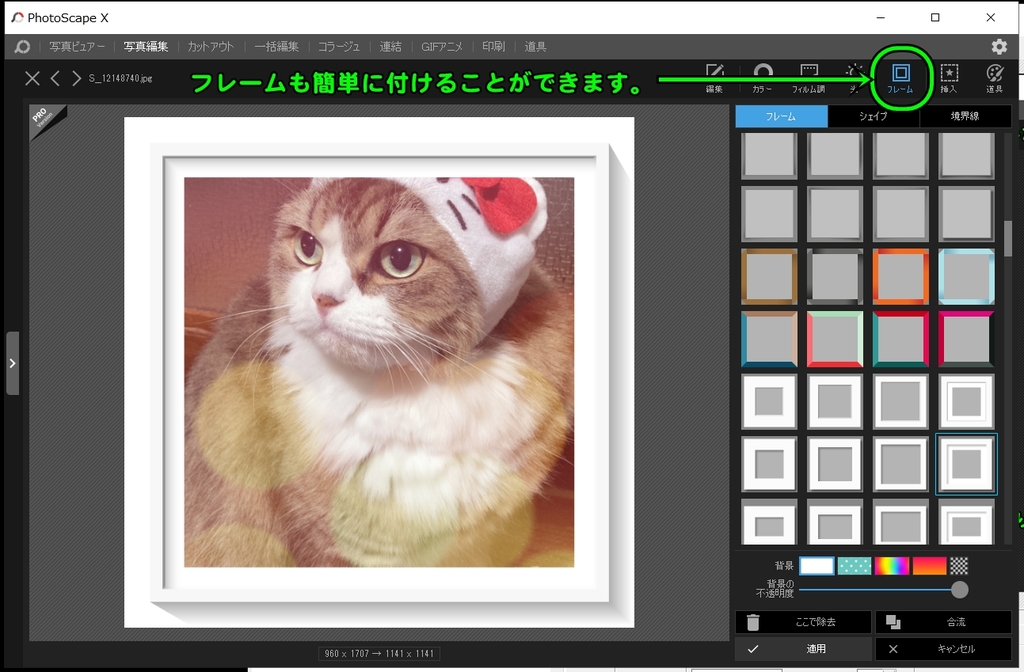Switch to the フレーム tab
Viewport: 1024px width, 672px height.
coord(781,116)
